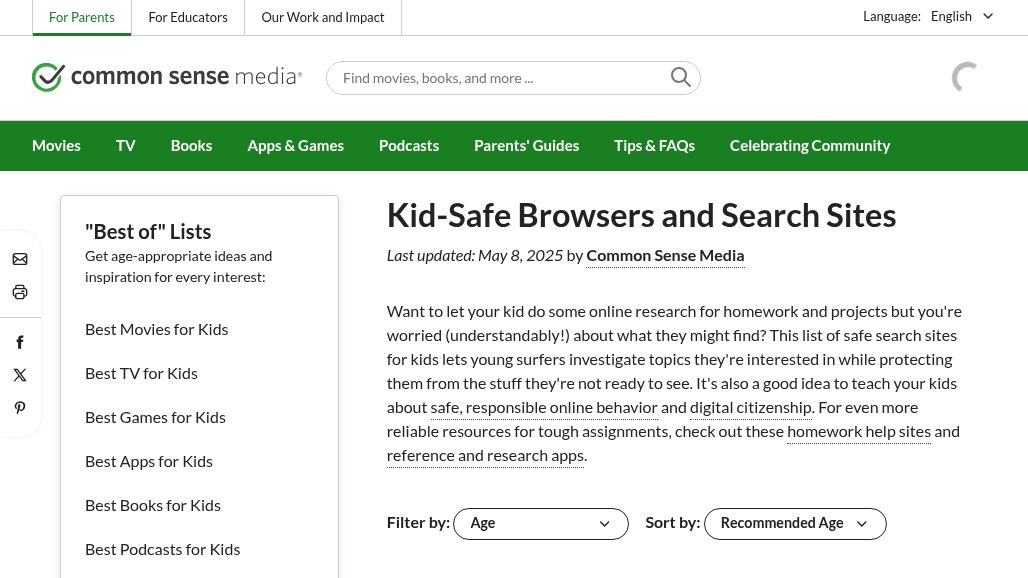Open the Our Work and Impact tab
Image resolution: width=1028 pixels, height=578 pixels.
click(x=323, y=18)
